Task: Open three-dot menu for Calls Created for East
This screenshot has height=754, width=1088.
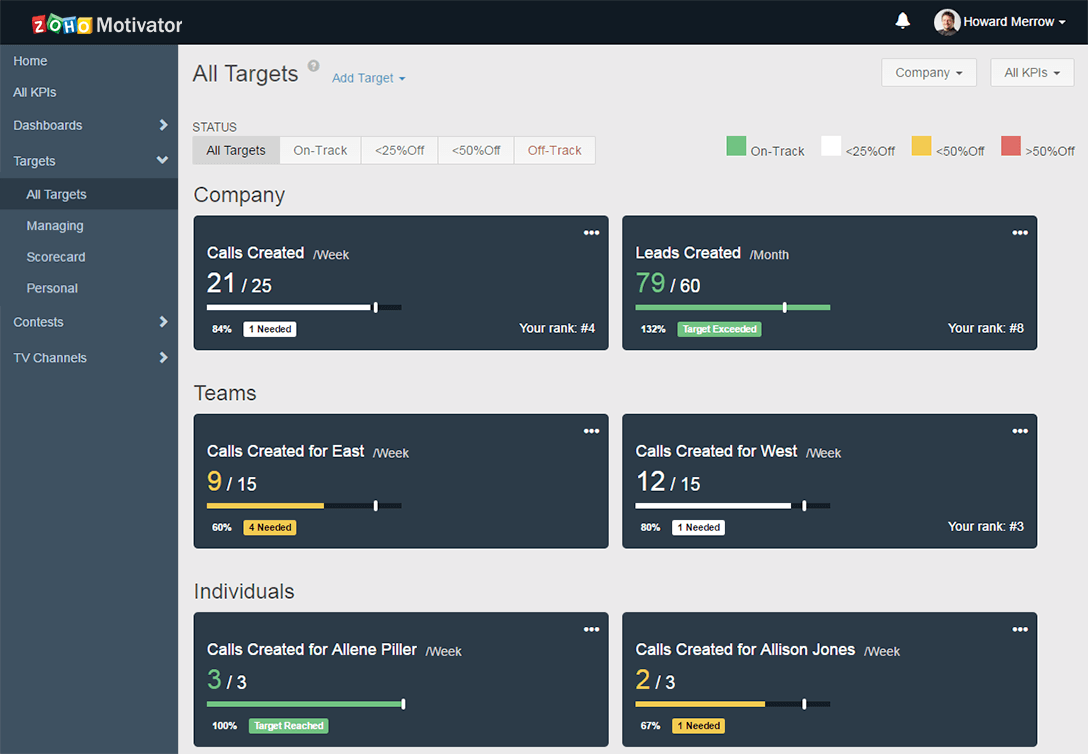Action: pos(591,431)
